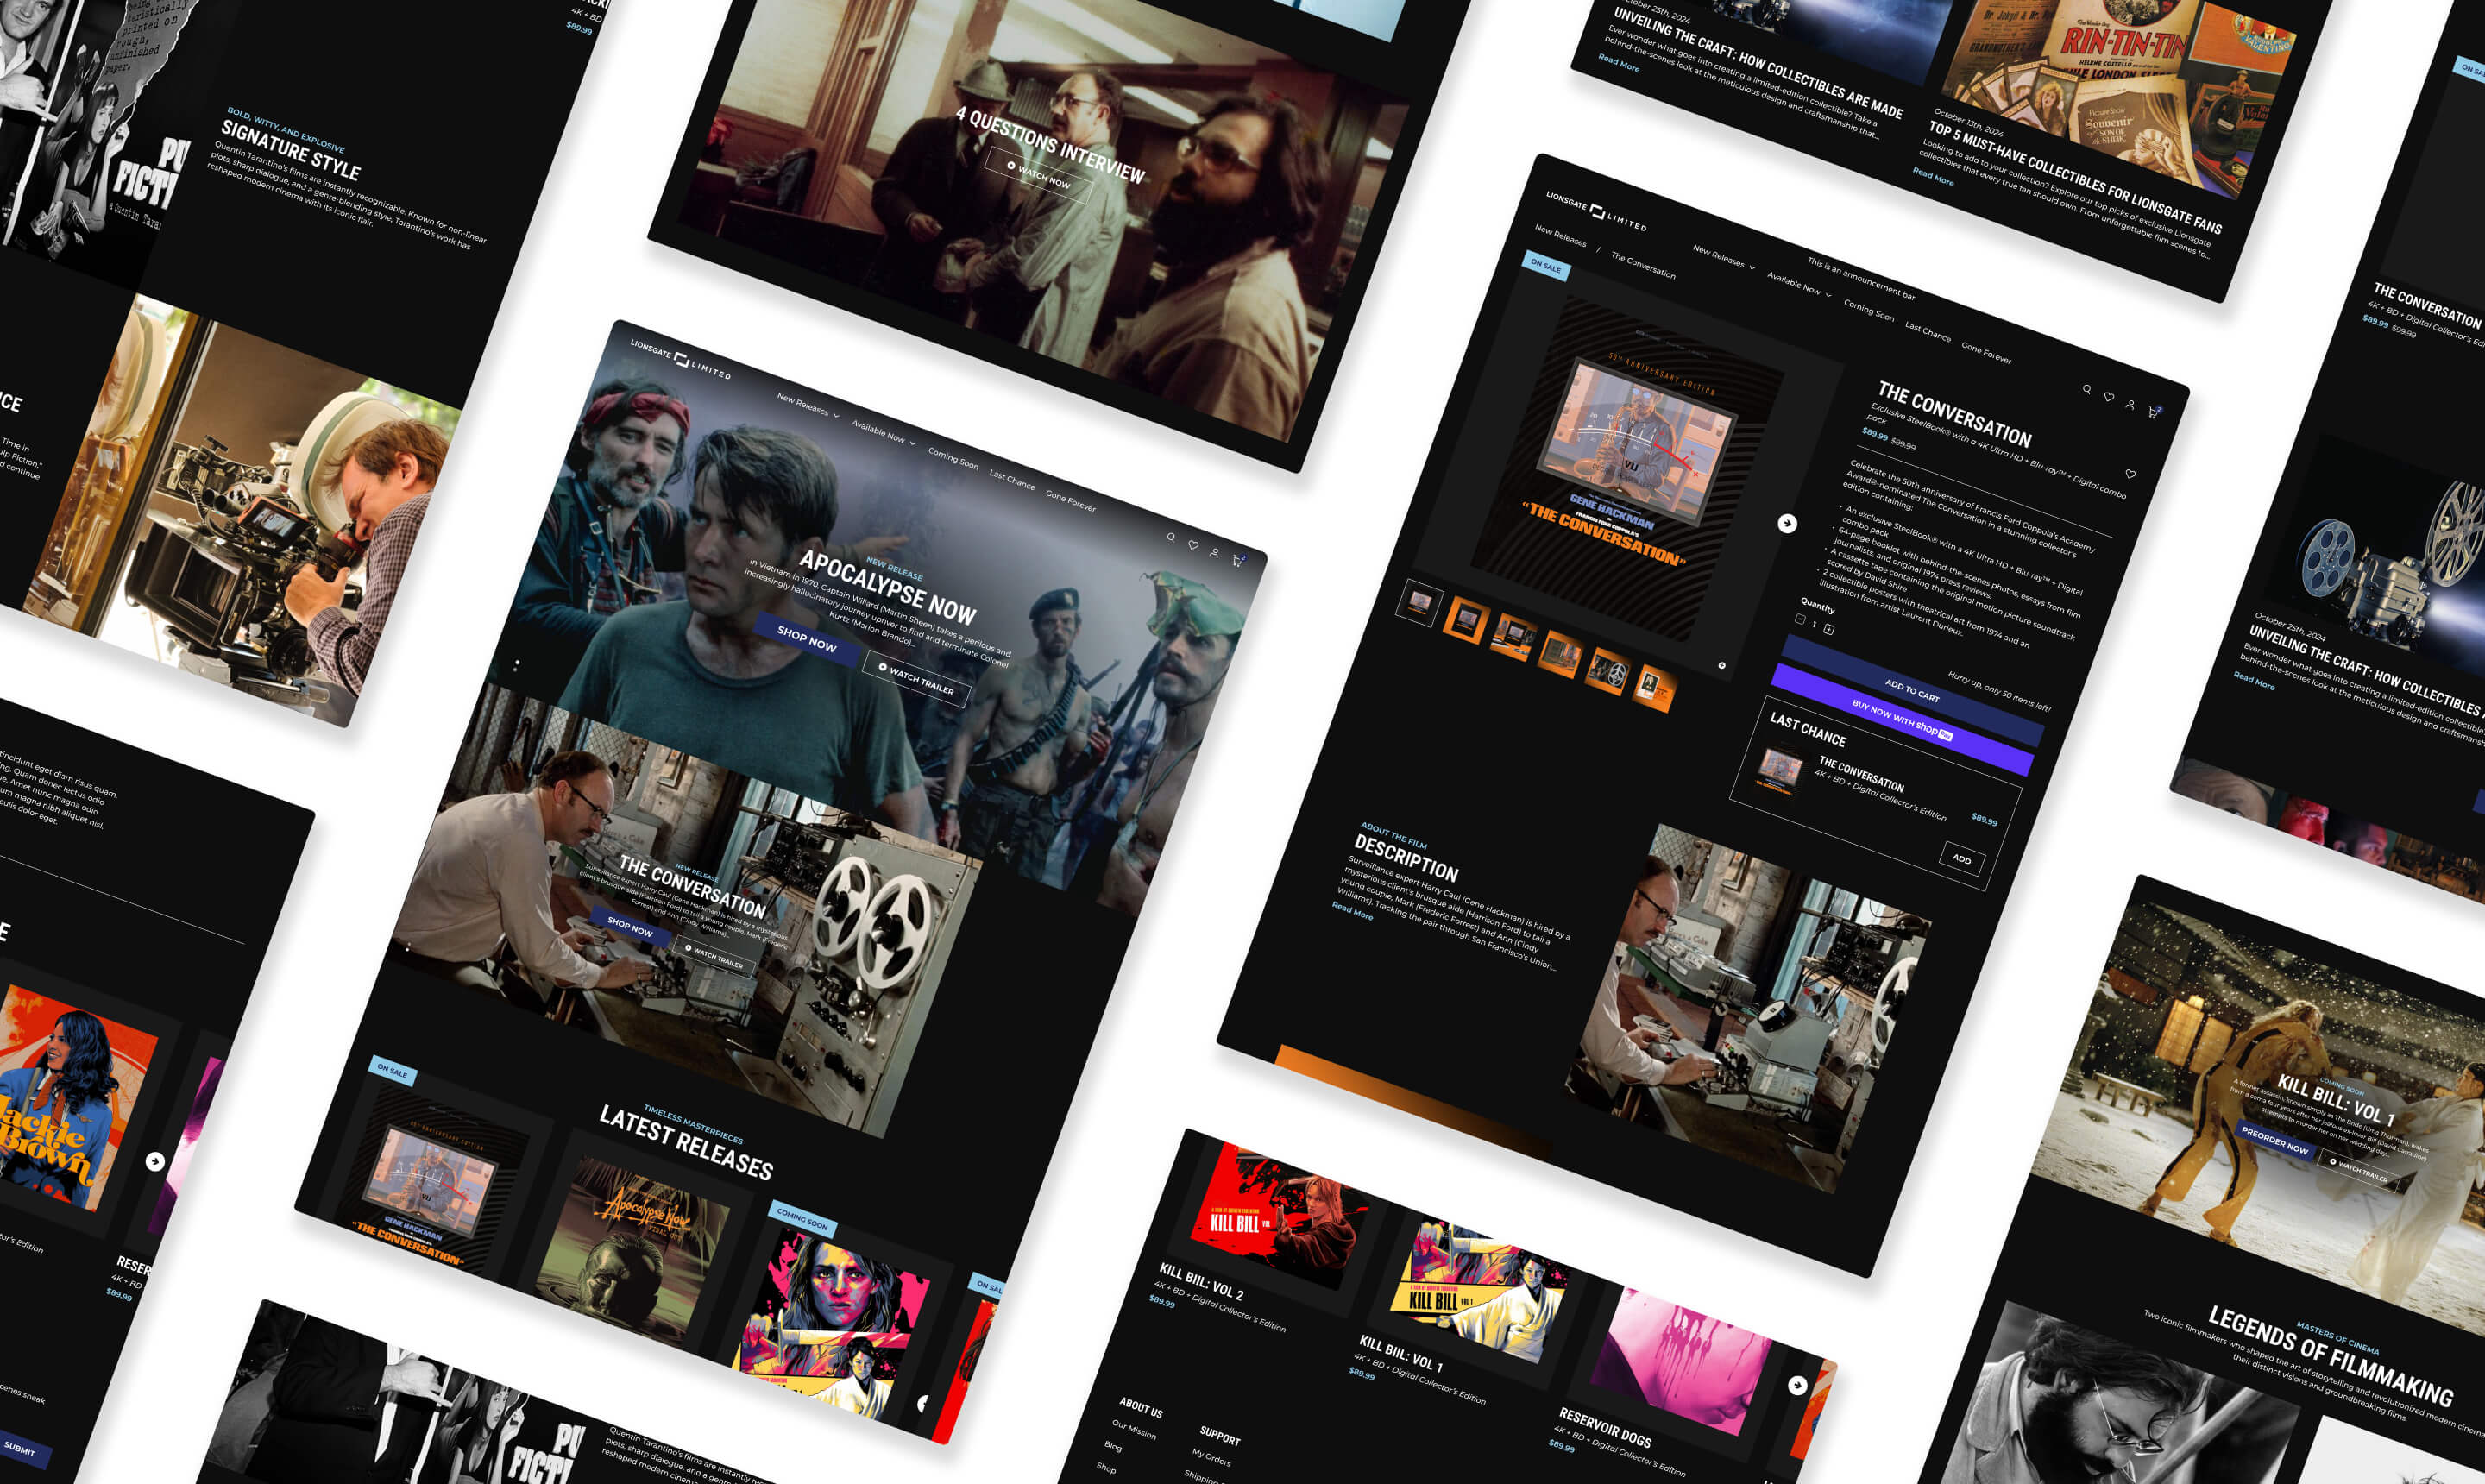Expand Available Now dropdown on product page

click(x=1799, y=284)
